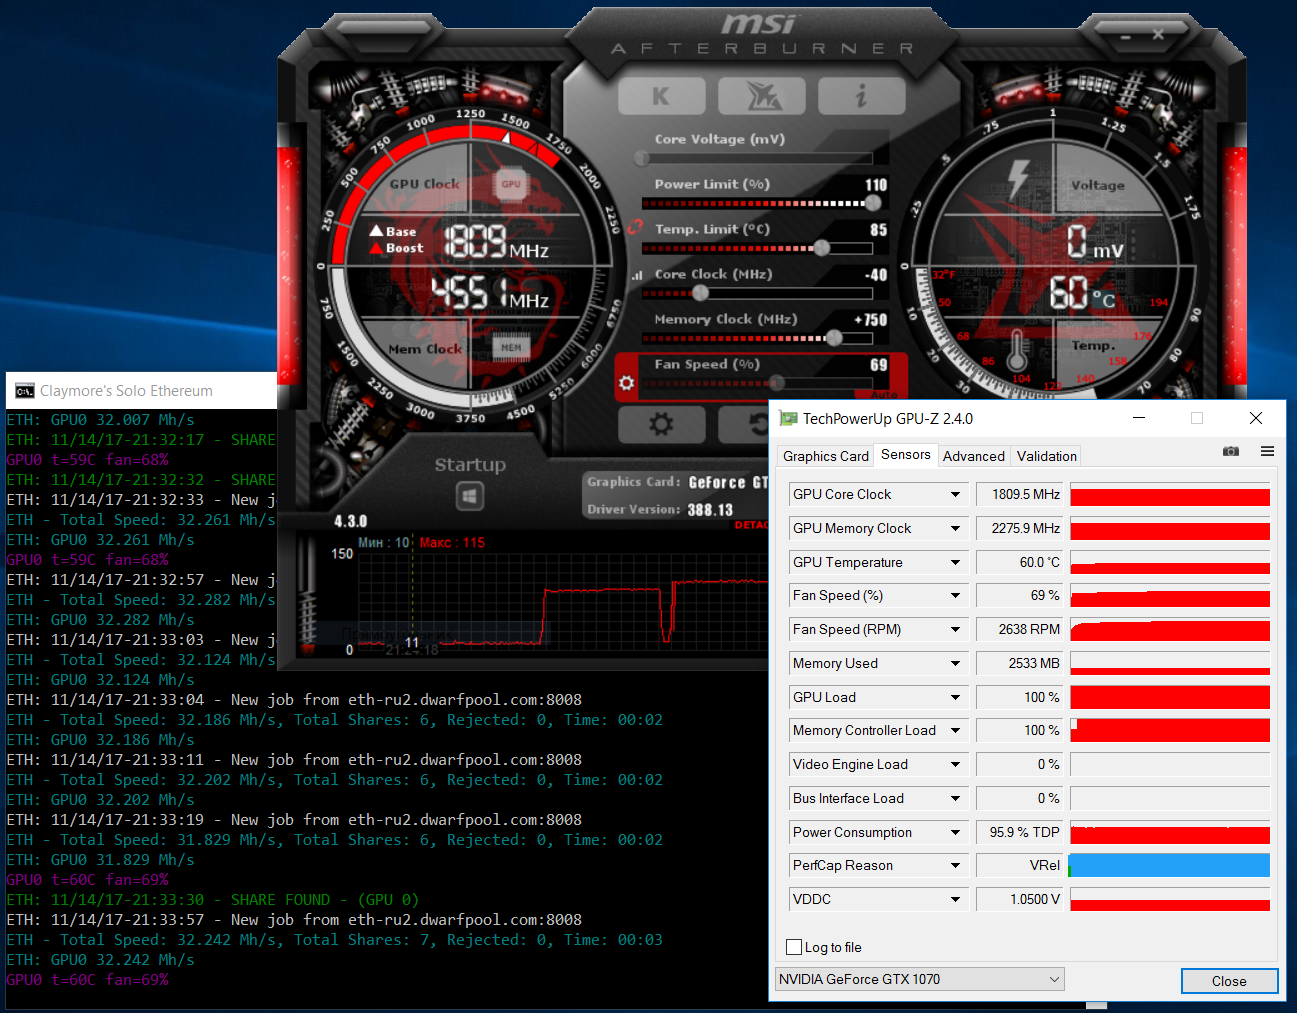Expand the GPU Core Clock sensor dropdown

[955, 495]
